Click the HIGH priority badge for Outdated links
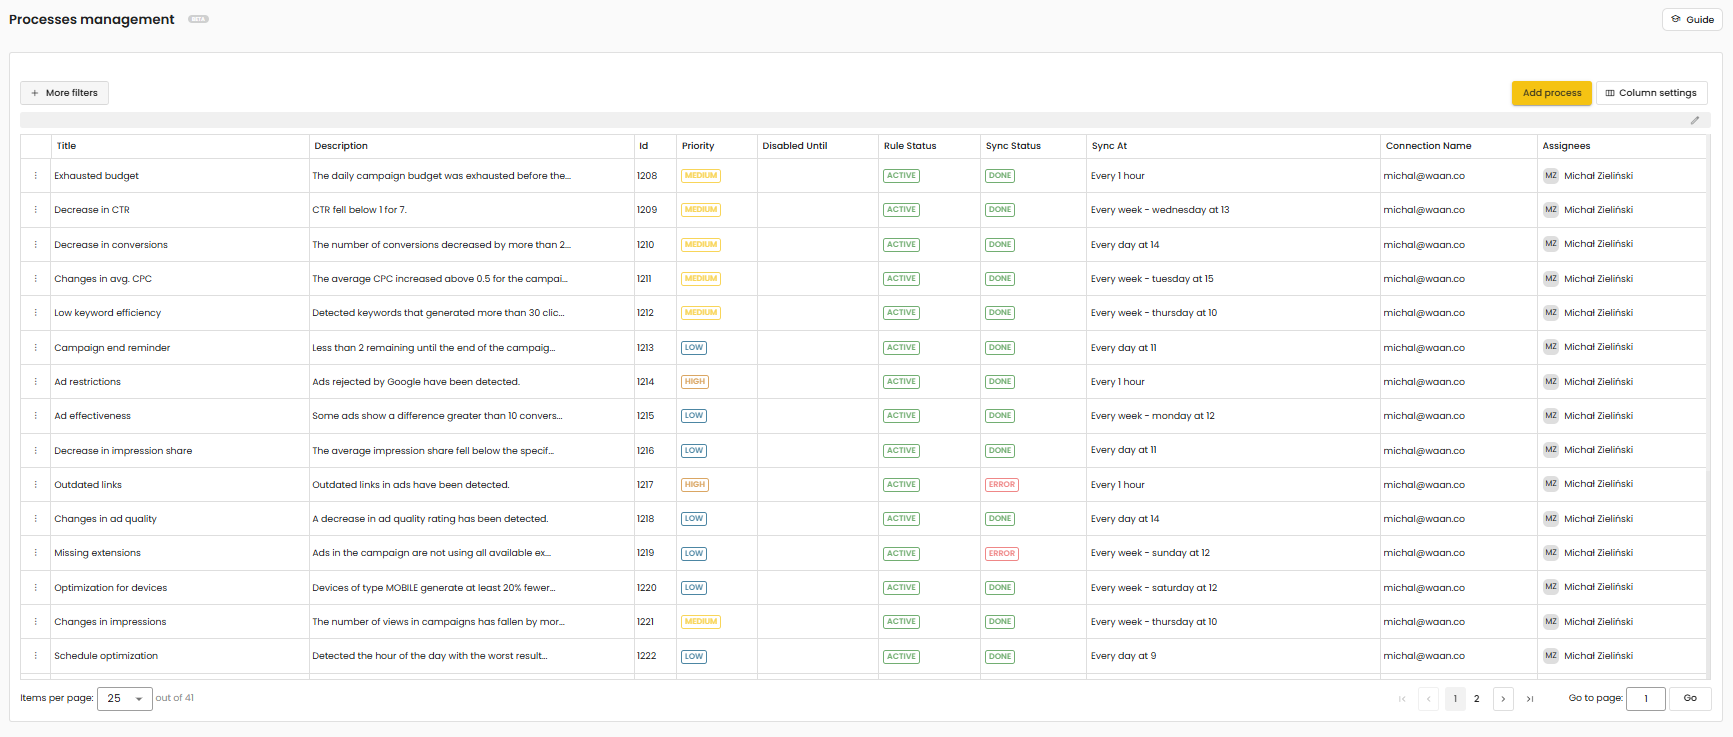 [x=695, y=485]
